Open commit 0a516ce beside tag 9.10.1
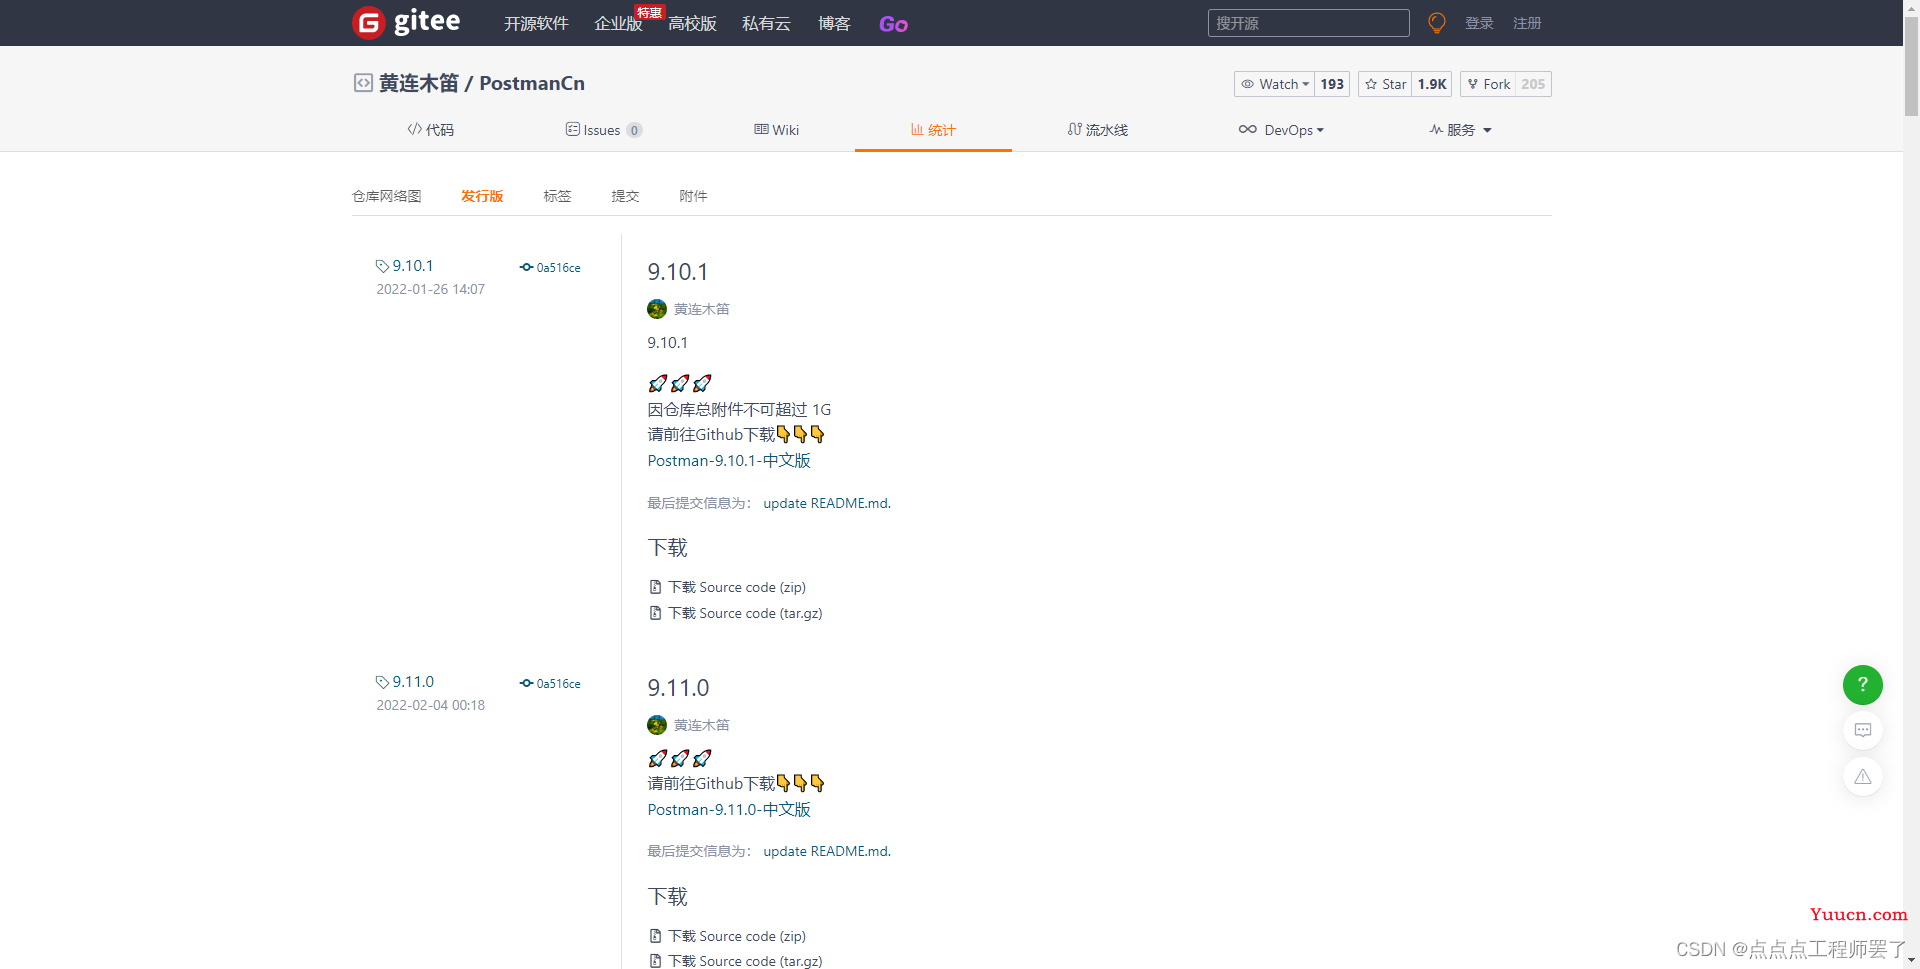1920x969 pixels. 550,268
